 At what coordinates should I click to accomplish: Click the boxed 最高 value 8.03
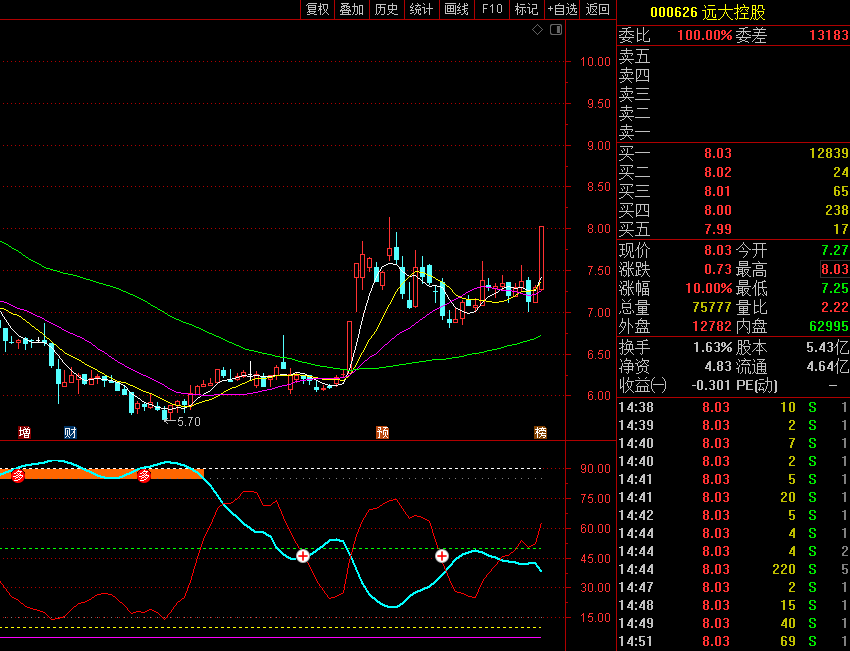[x=835, y=269]
